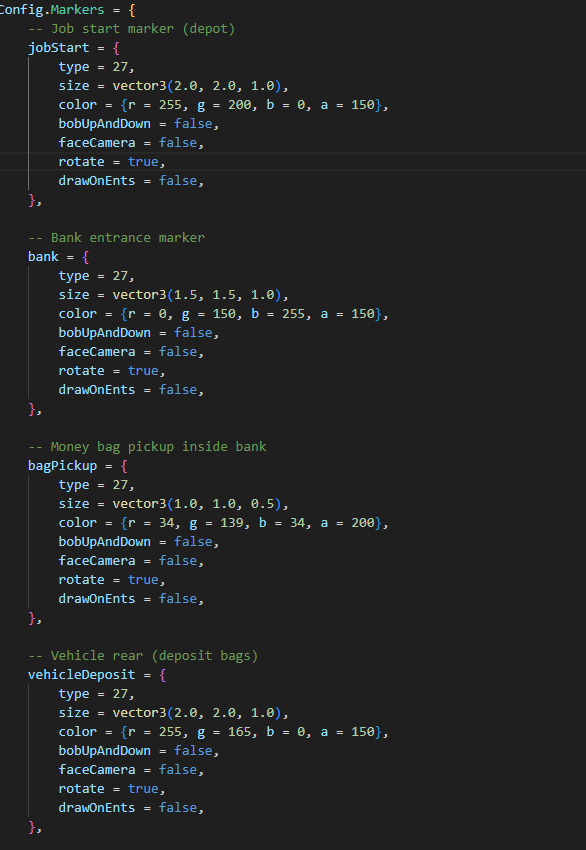Click 'faceCamera = false' in the jobStart block
The width and height of the screenshot is (586, 850).
131,143
